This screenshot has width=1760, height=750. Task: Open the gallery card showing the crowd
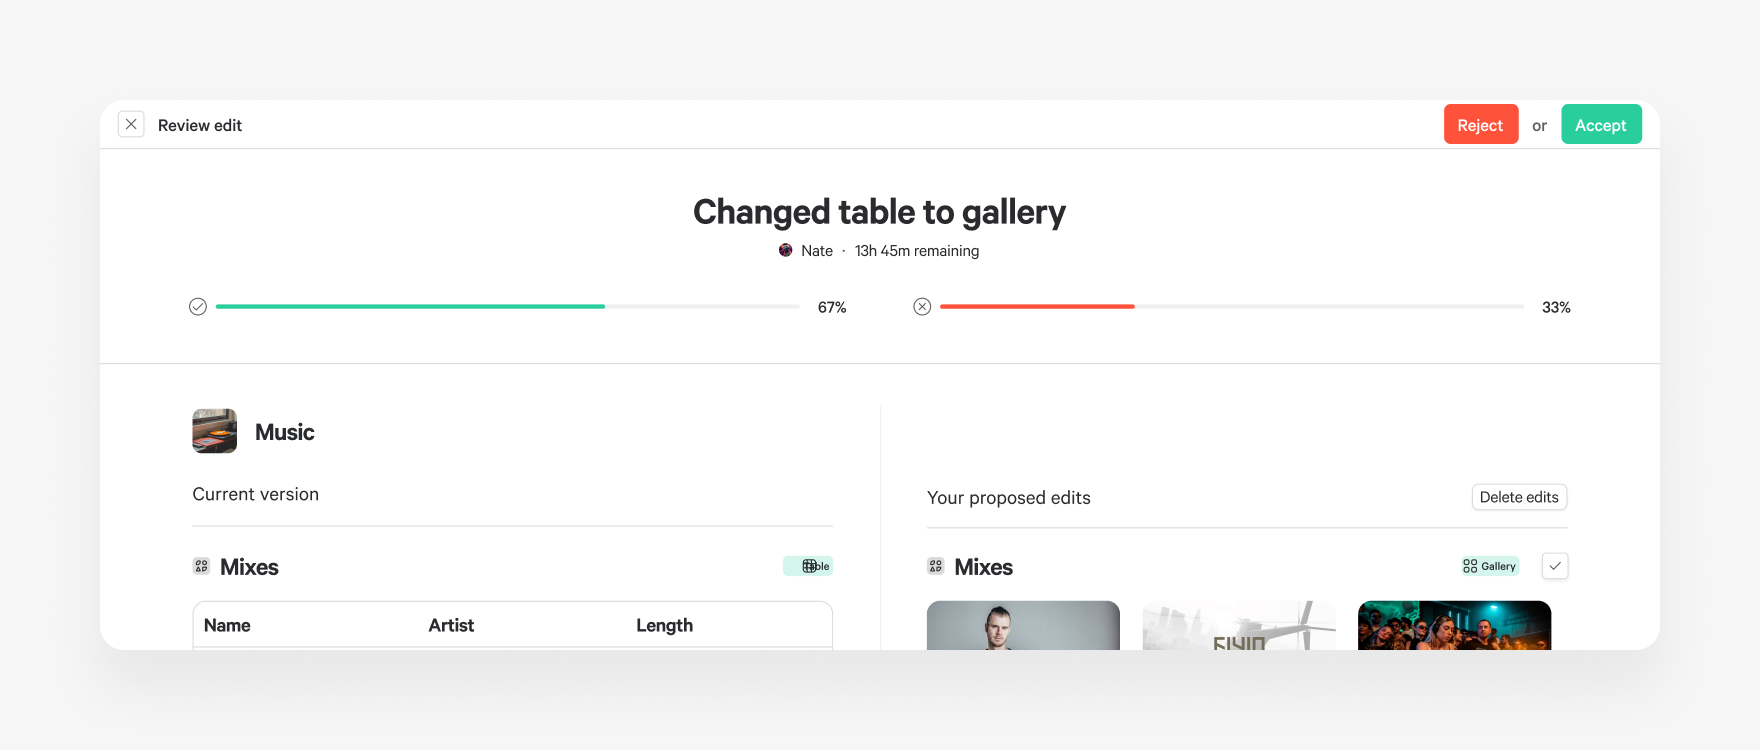[x=1454, y=626]
